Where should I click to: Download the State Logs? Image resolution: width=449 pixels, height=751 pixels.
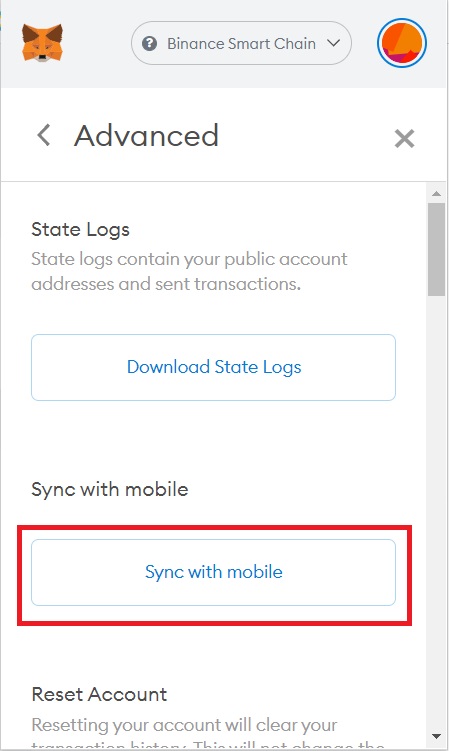pos(213,367)
